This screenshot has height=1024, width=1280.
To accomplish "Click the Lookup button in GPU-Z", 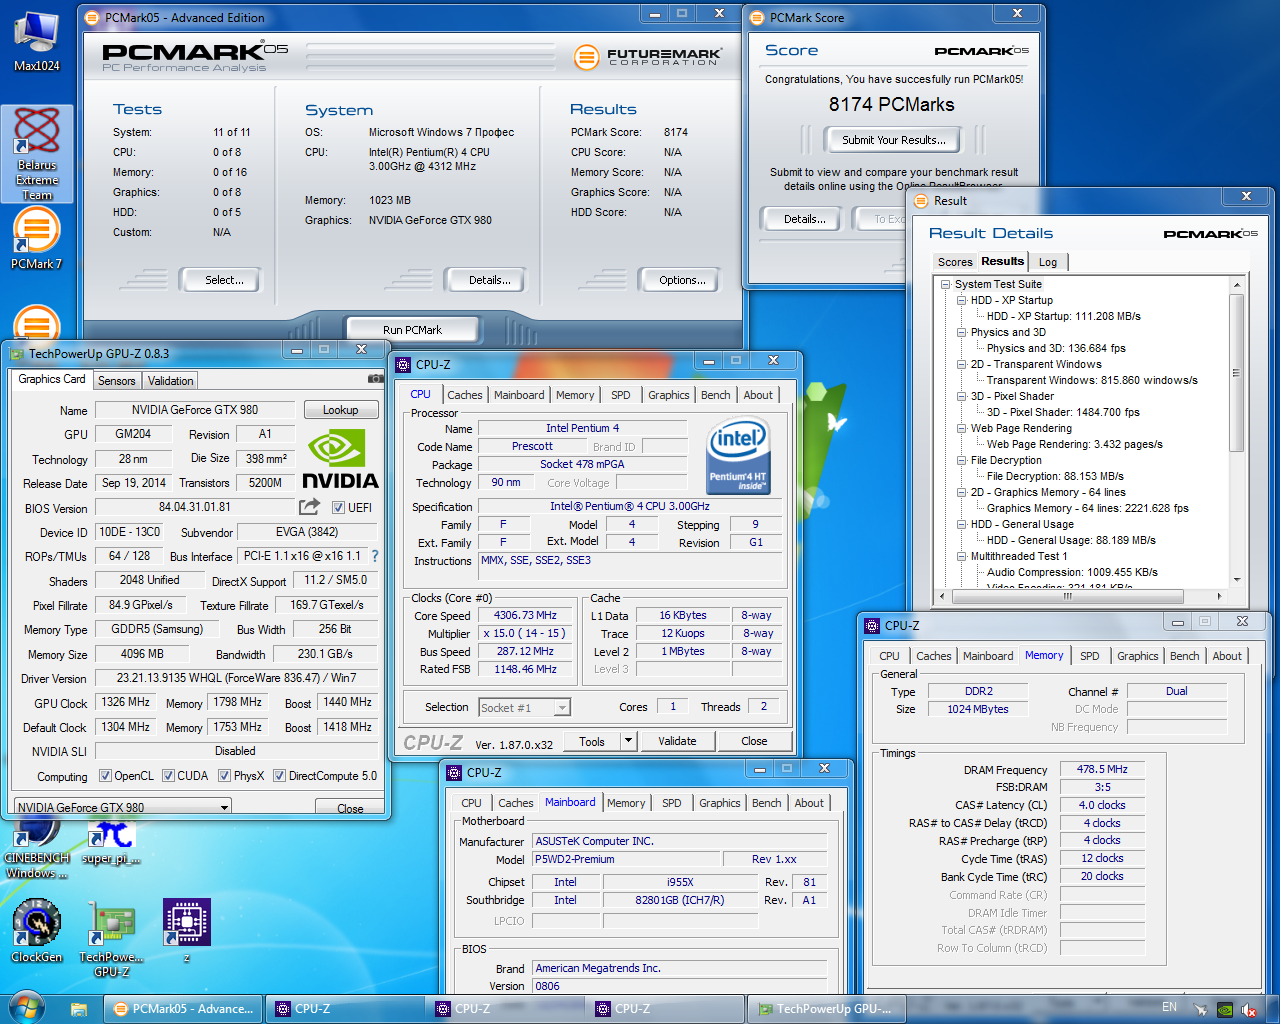I will point(340,410).
